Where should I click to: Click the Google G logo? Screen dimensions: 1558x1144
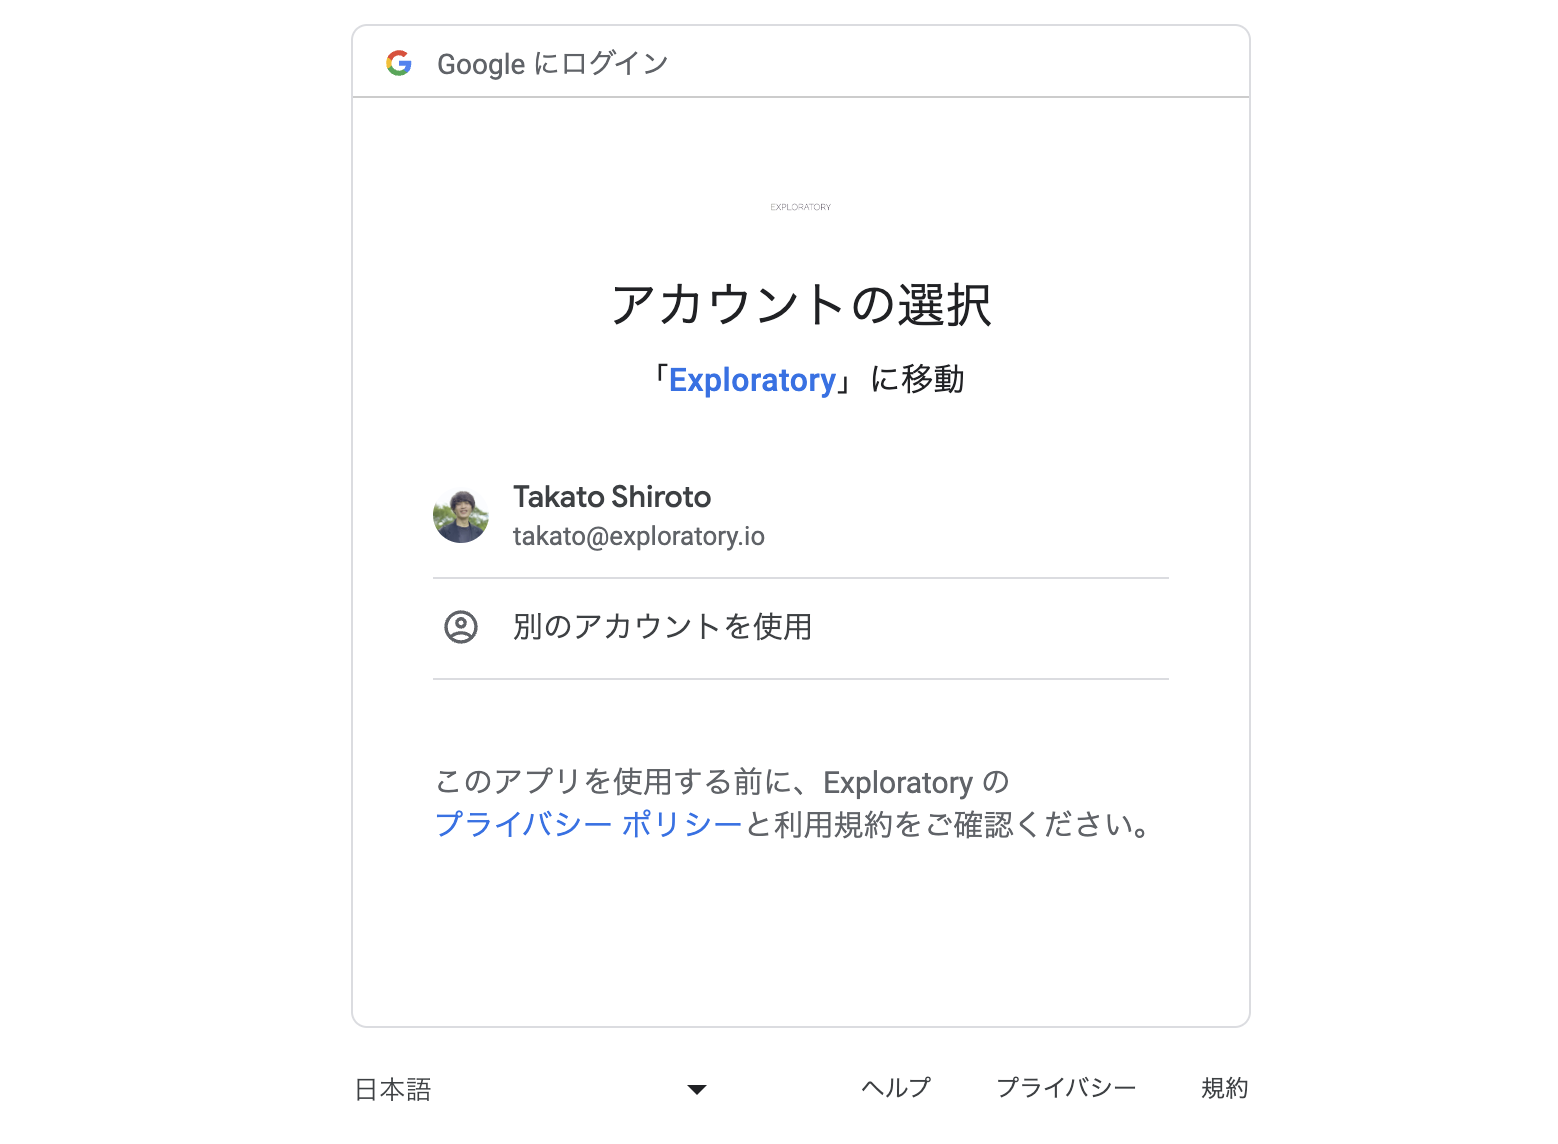click(x=399, y=63)
